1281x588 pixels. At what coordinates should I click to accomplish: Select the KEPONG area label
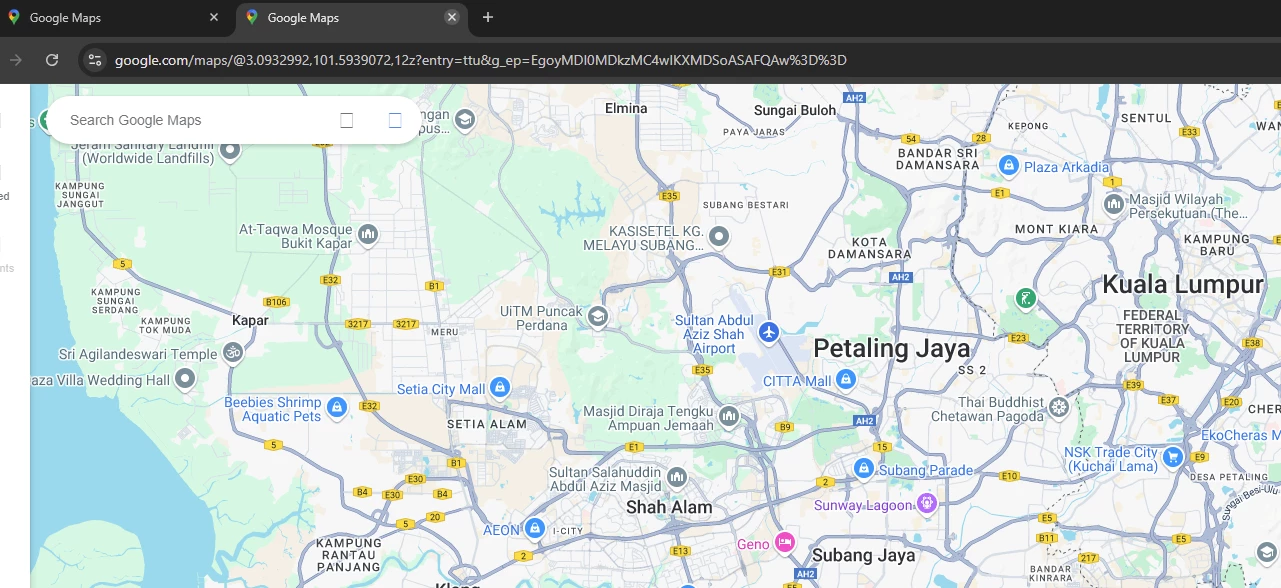click(1028, 126)
